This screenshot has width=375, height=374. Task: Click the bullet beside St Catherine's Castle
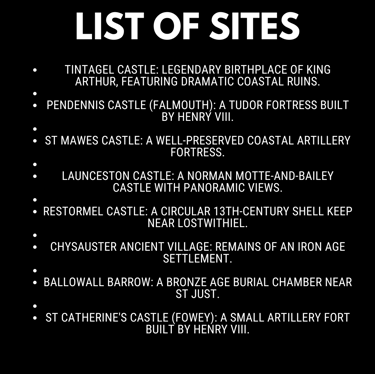[x=35, y=317]
